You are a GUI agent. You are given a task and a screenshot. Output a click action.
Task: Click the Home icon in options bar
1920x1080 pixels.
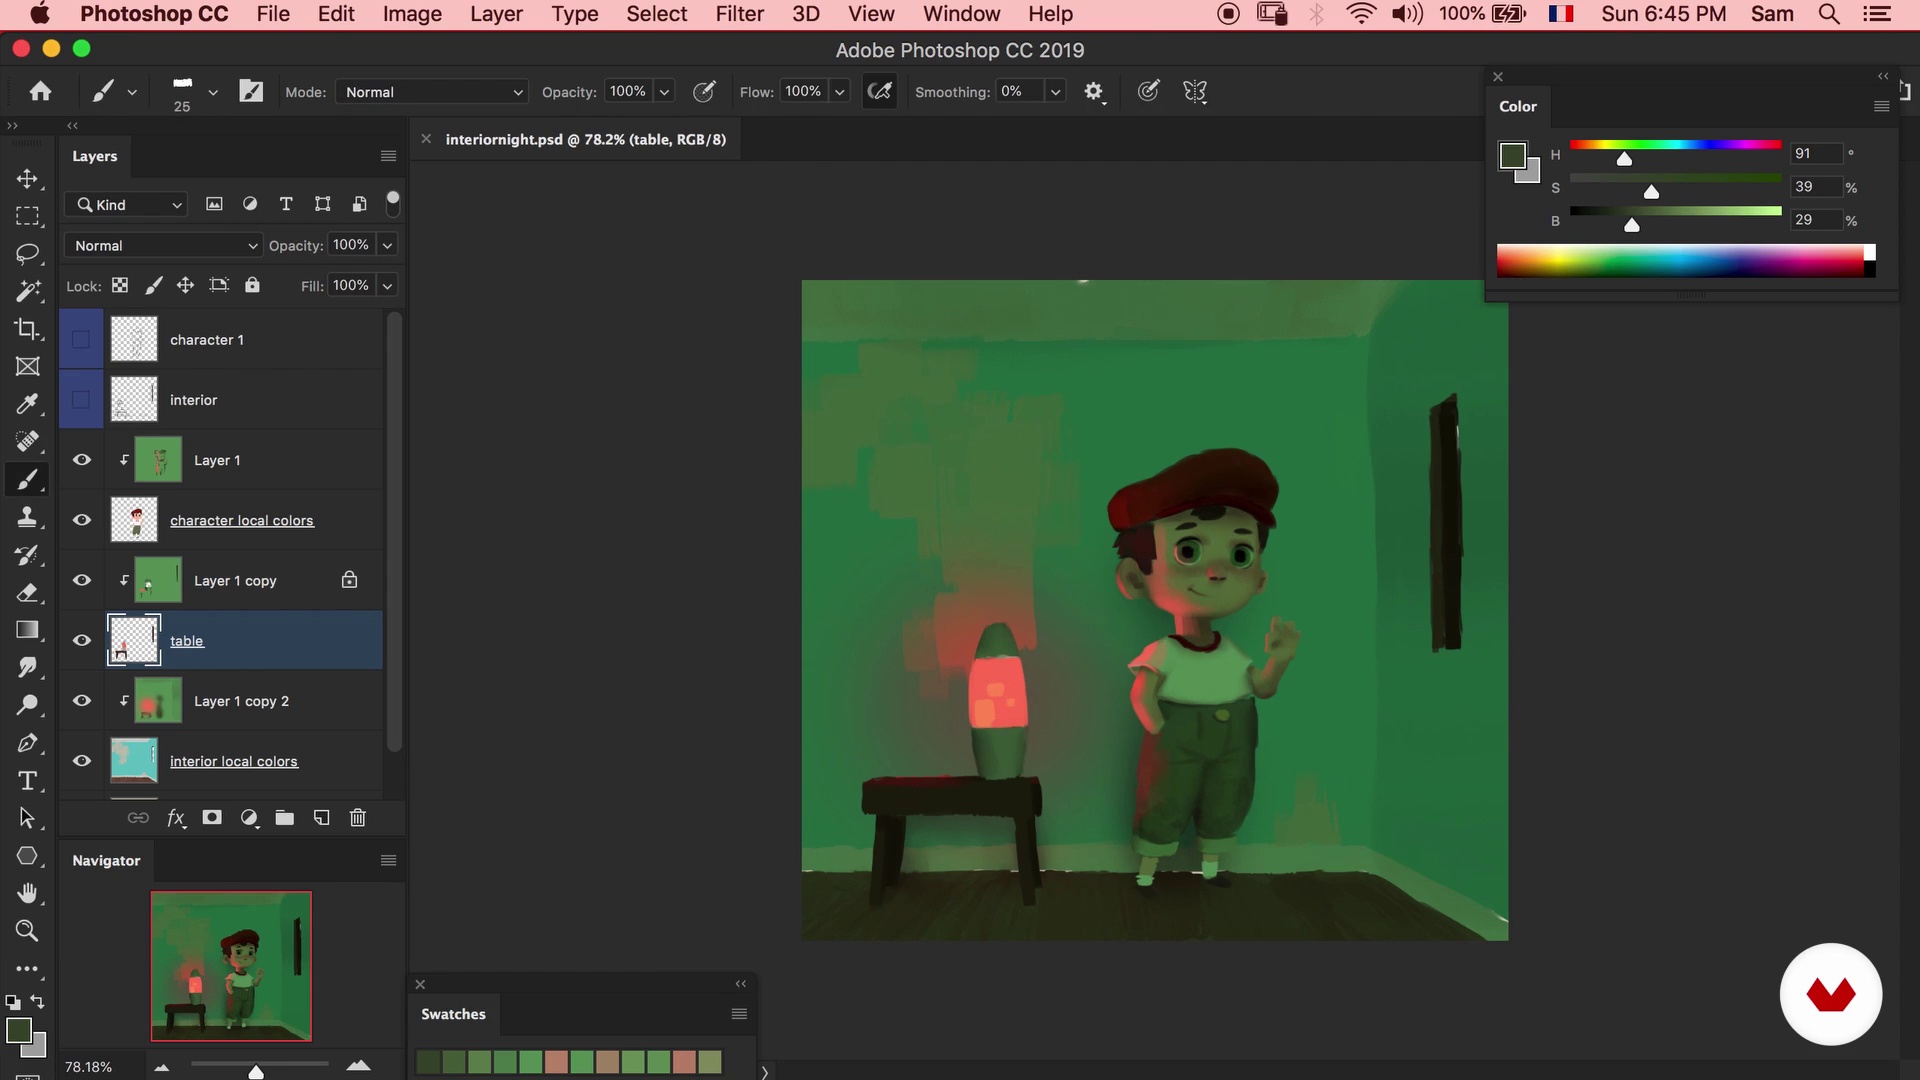click(x=40, y=91)
